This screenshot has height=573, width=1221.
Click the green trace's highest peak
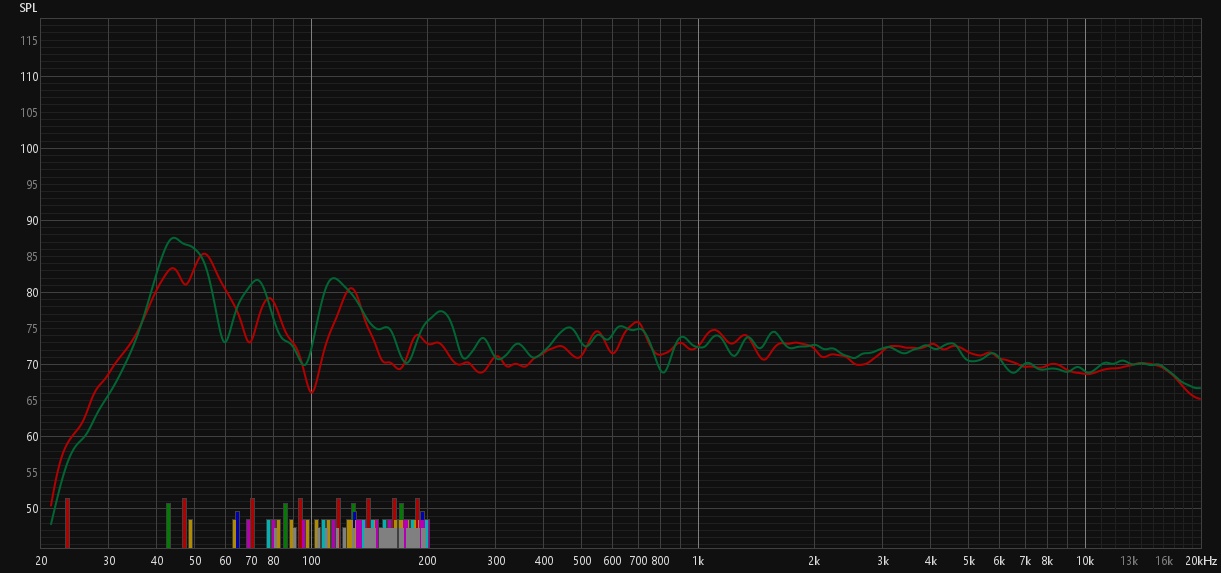coord(174,238)
